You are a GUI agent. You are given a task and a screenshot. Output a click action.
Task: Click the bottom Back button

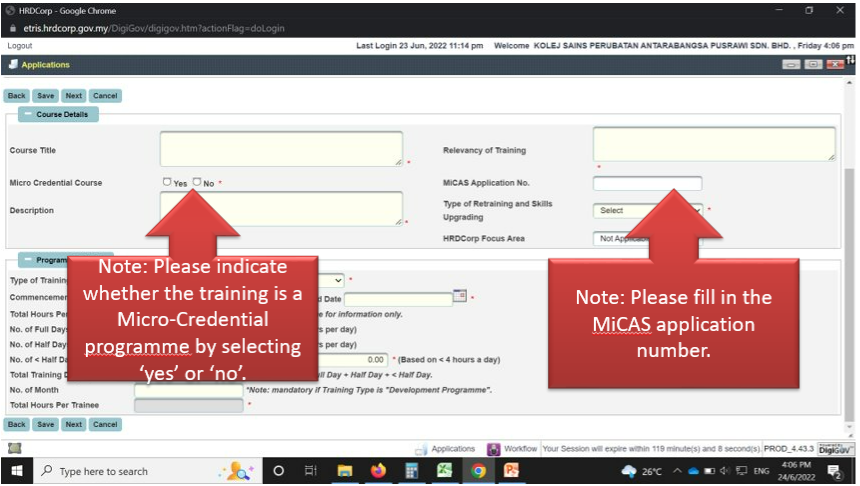click(16, 424)
